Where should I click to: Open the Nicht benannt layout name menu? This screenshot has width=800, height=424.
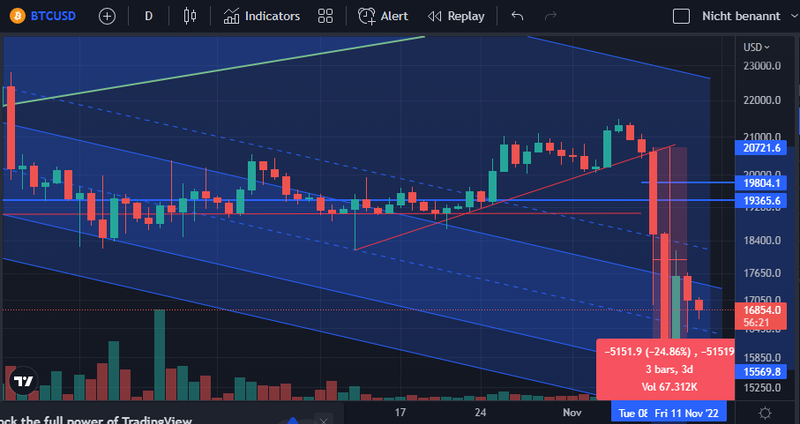pyautogui.click(x=741, y=16)
